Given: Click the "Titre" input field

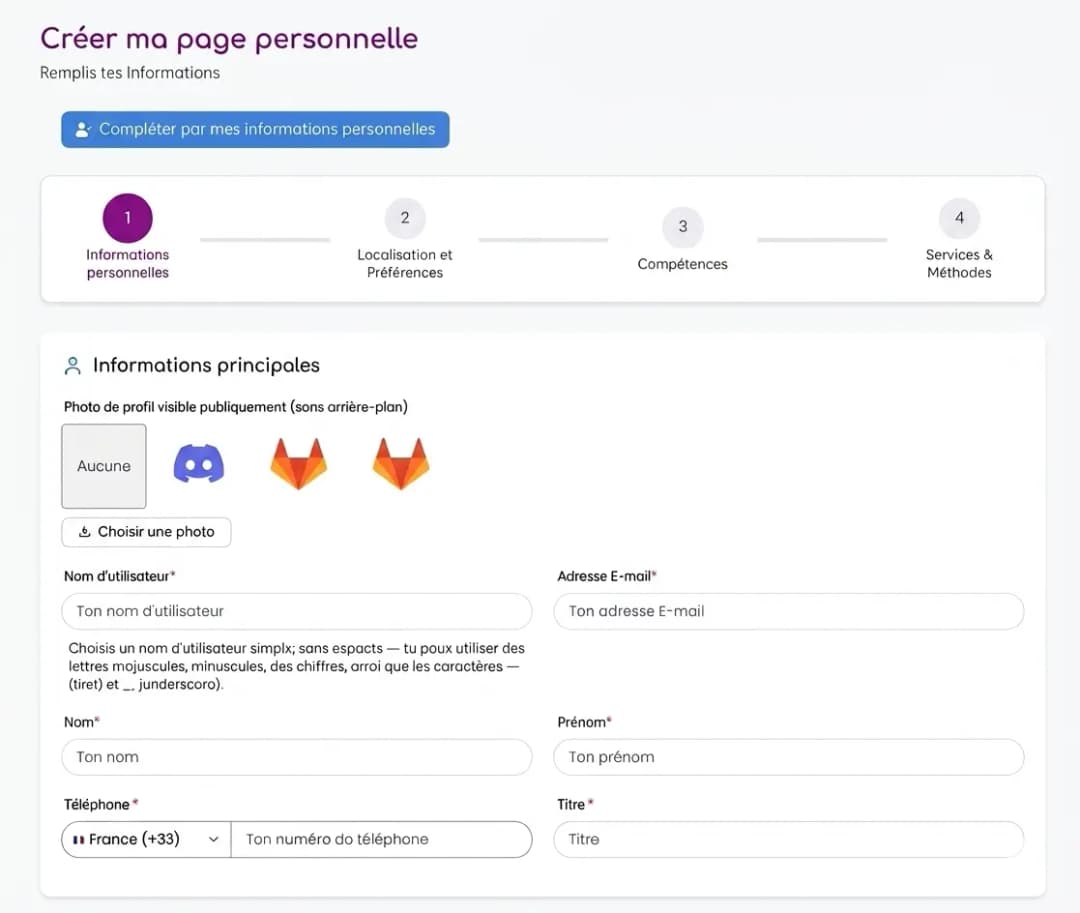Looking at the screenshot, I should pyautogui.click(x=789, y=839).
